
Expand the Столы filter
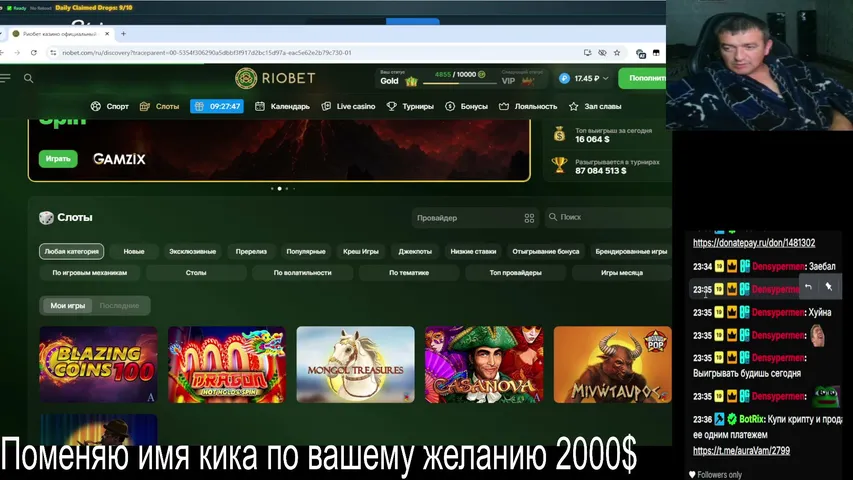(196, 273)
